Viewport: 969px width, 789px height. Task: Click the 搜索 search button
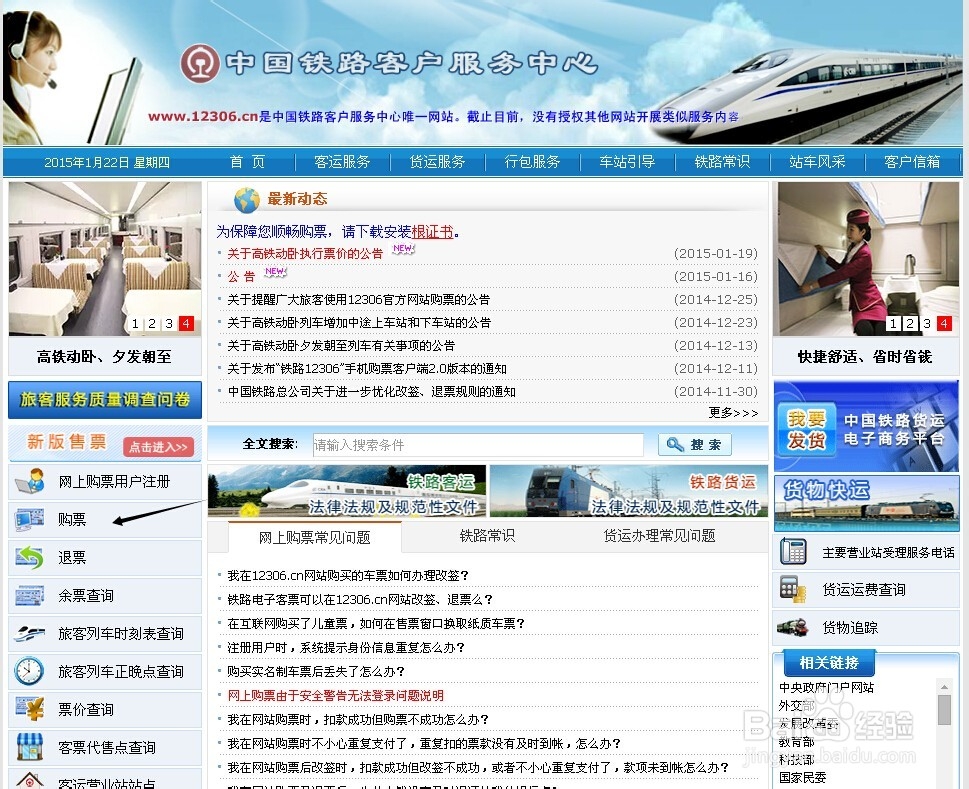[x=695, y=445]
